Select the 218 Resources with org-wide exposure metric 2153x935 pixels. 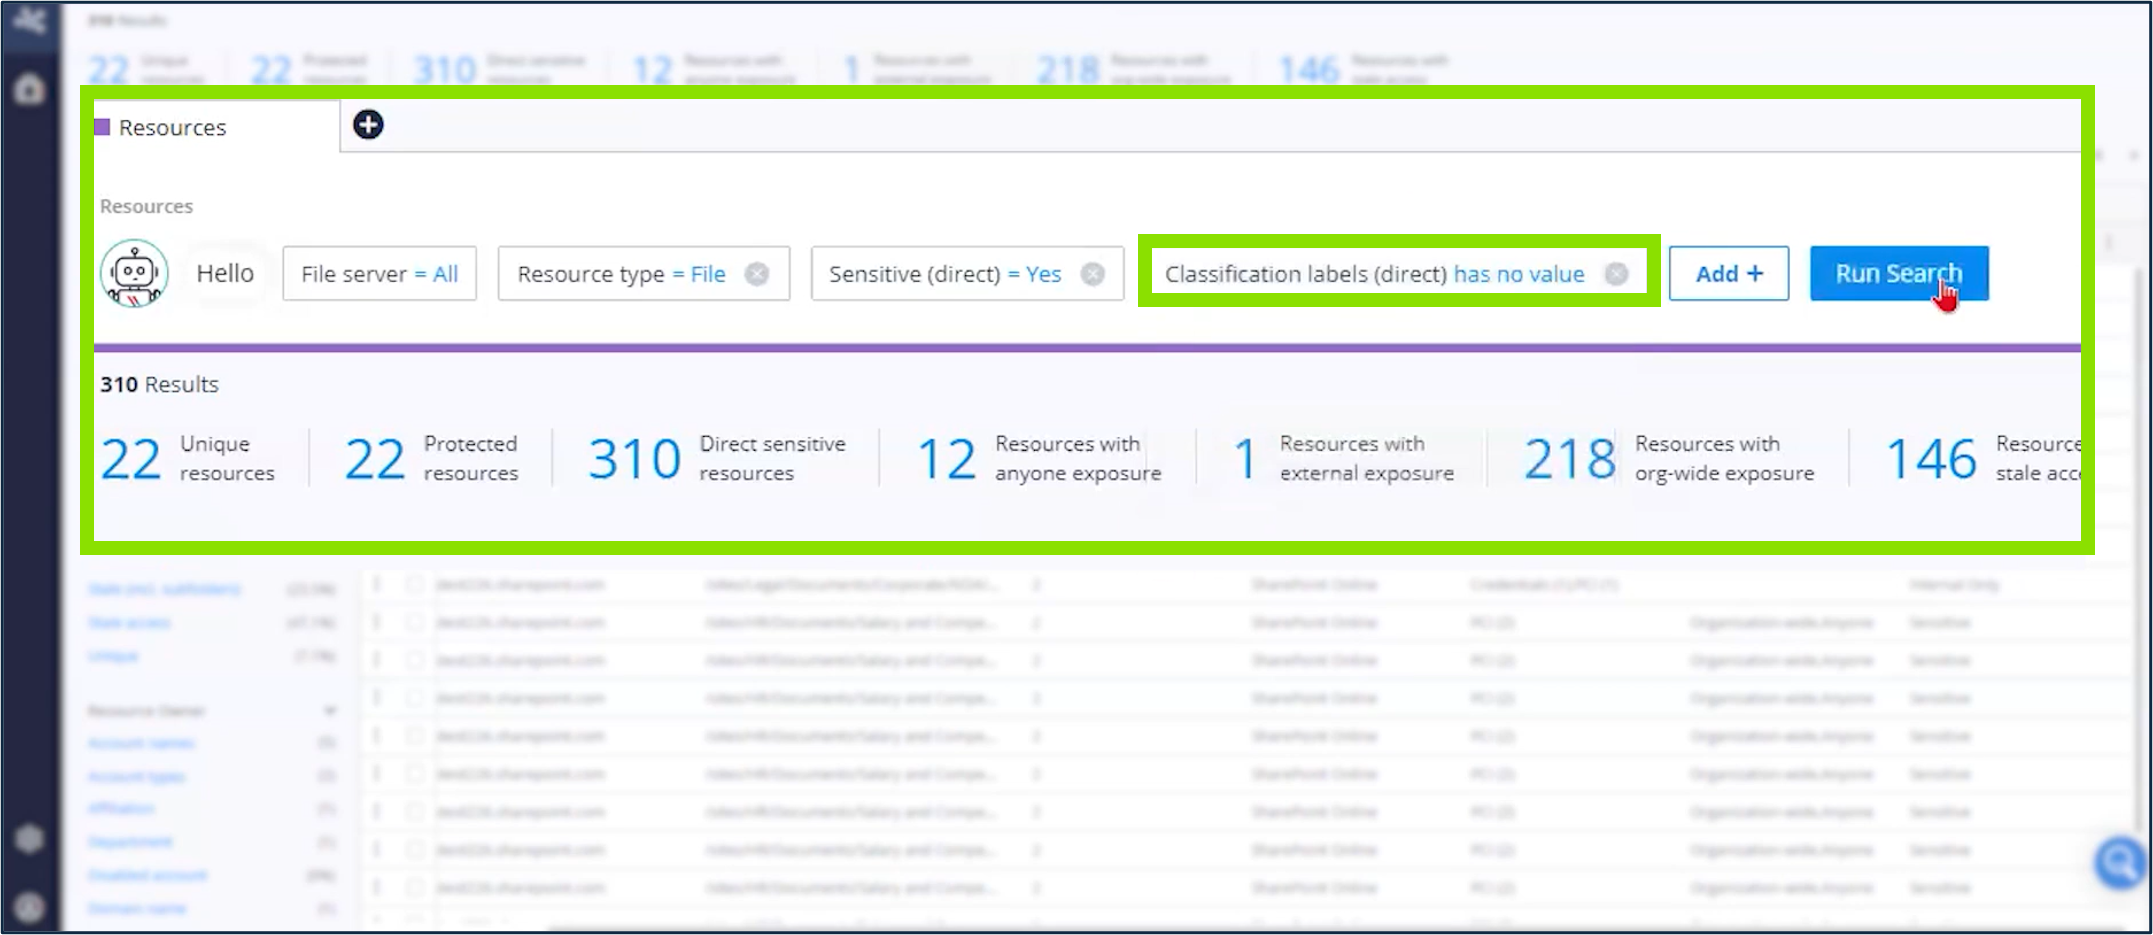1669,459
